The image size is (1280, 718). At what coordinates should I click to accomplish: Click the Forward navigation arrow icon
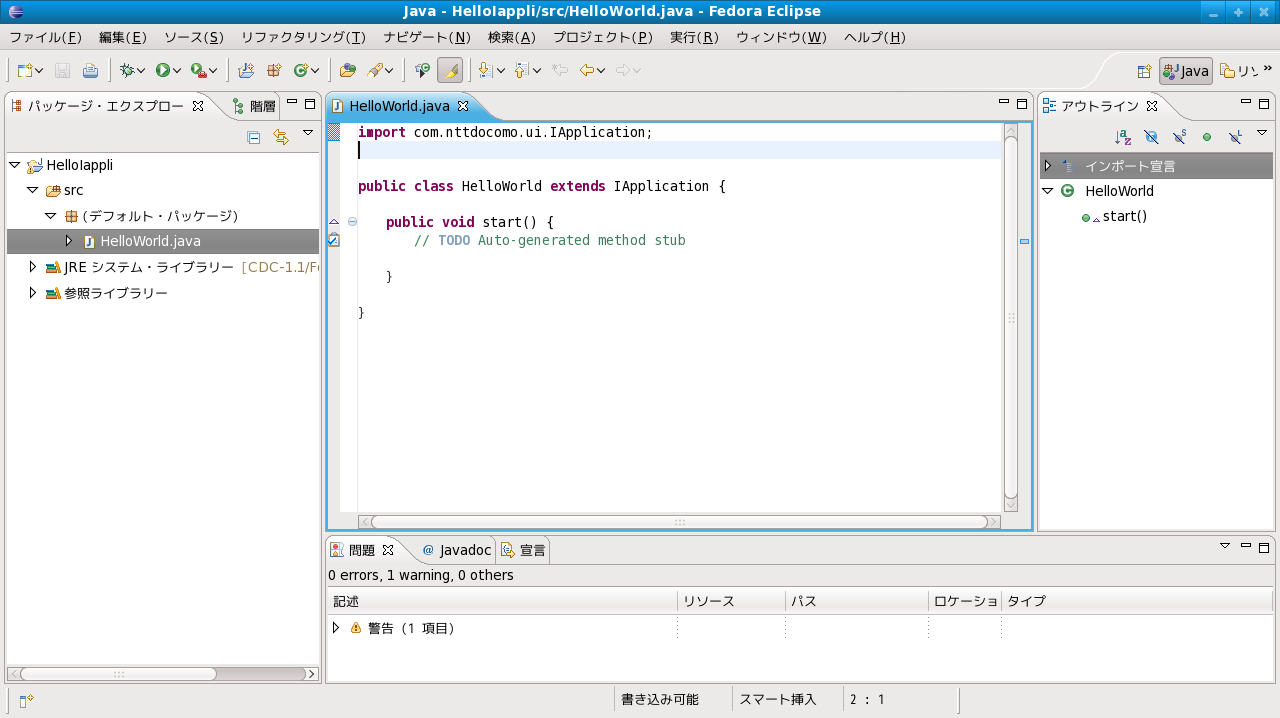(x=623, y=70)
